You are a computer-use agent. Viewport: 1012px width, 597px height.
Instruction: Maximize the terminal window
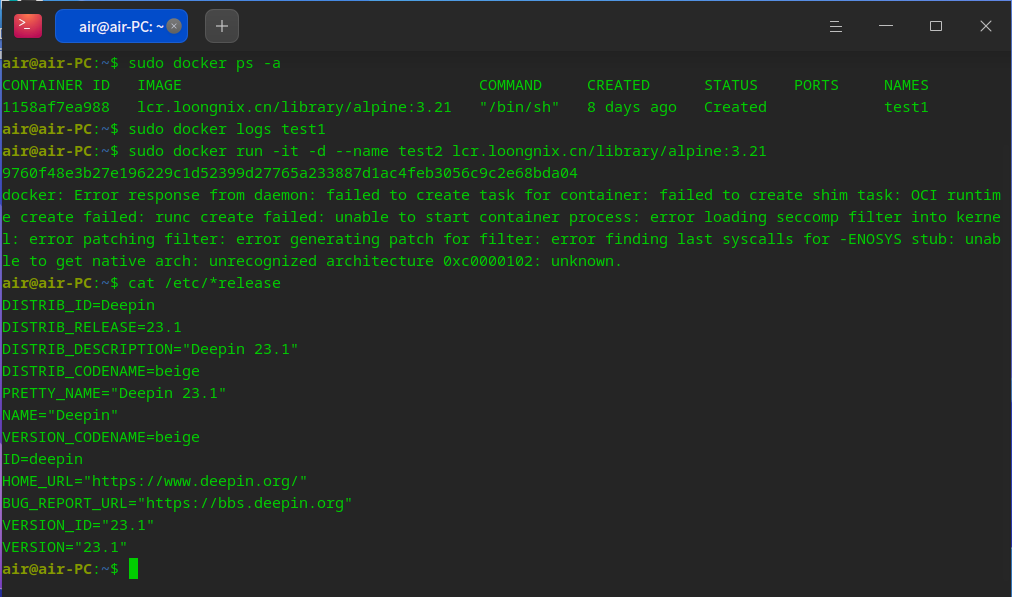point(936,26)
